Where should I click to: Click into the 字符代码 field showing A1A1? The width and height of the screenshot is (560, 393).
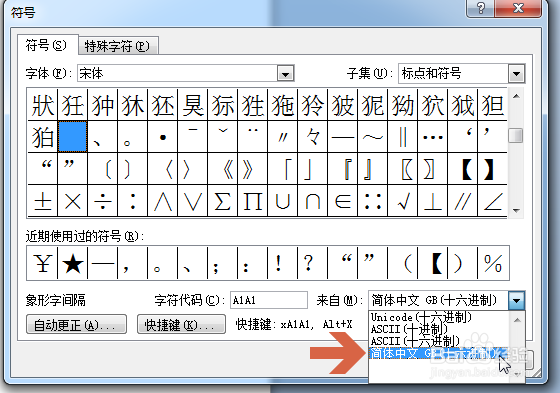pyautogui.click(x=269, y=300)
